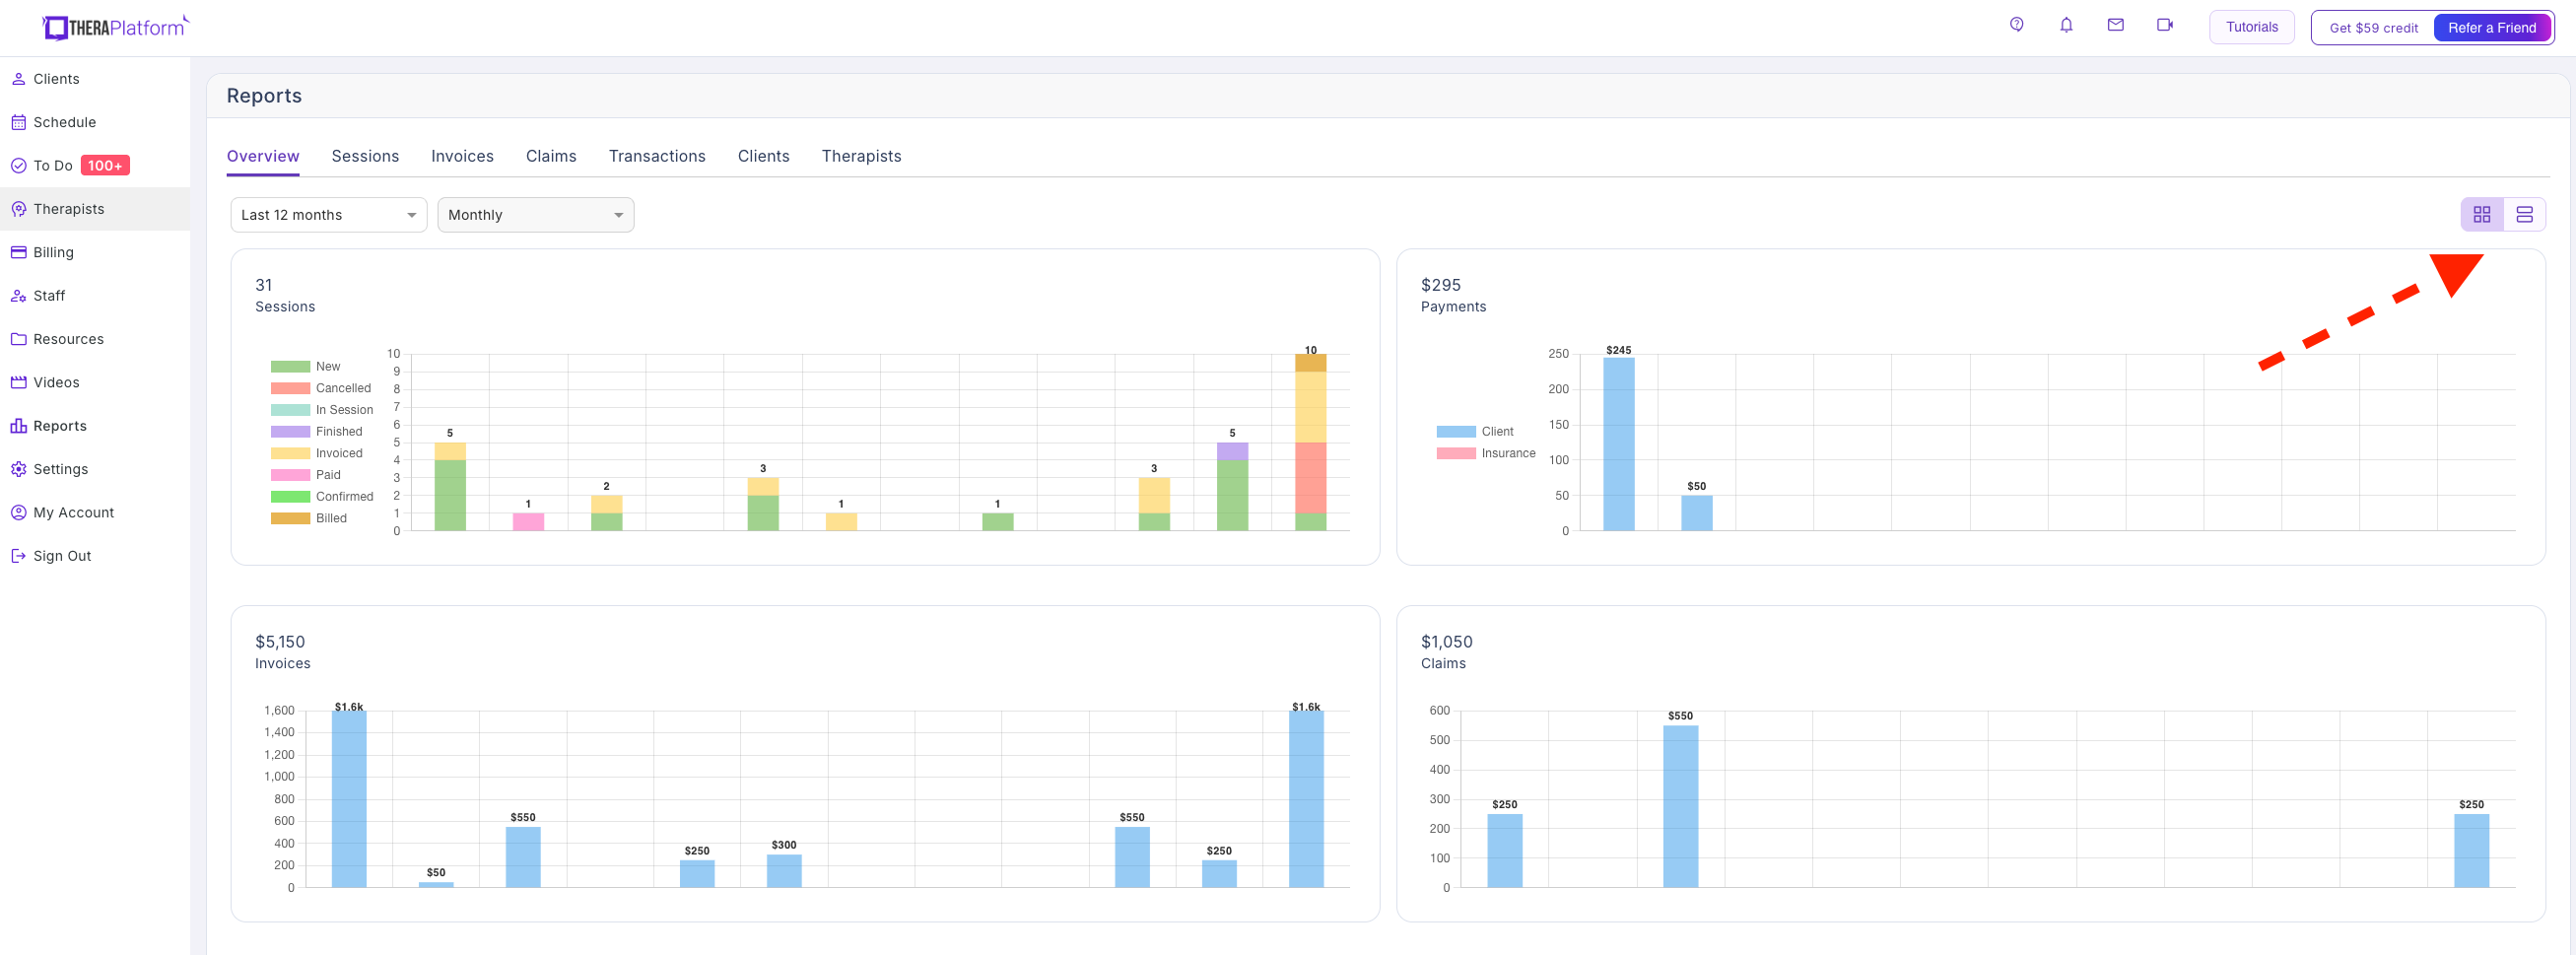Switch to grid view layout
Viewport: 2576px width, 955px height.
2481,215
